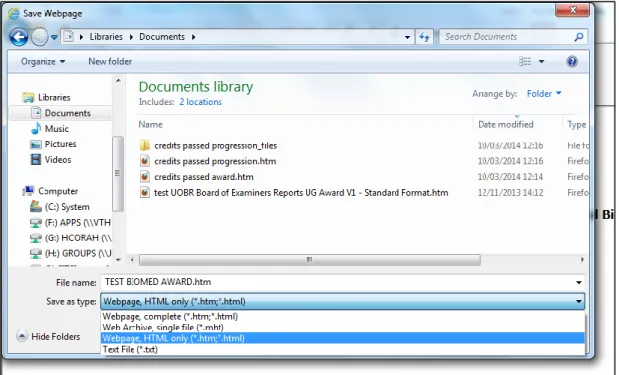Sort by the Date modified column header
The height and width of the screenshot is (375, 619).
(506, 125)
